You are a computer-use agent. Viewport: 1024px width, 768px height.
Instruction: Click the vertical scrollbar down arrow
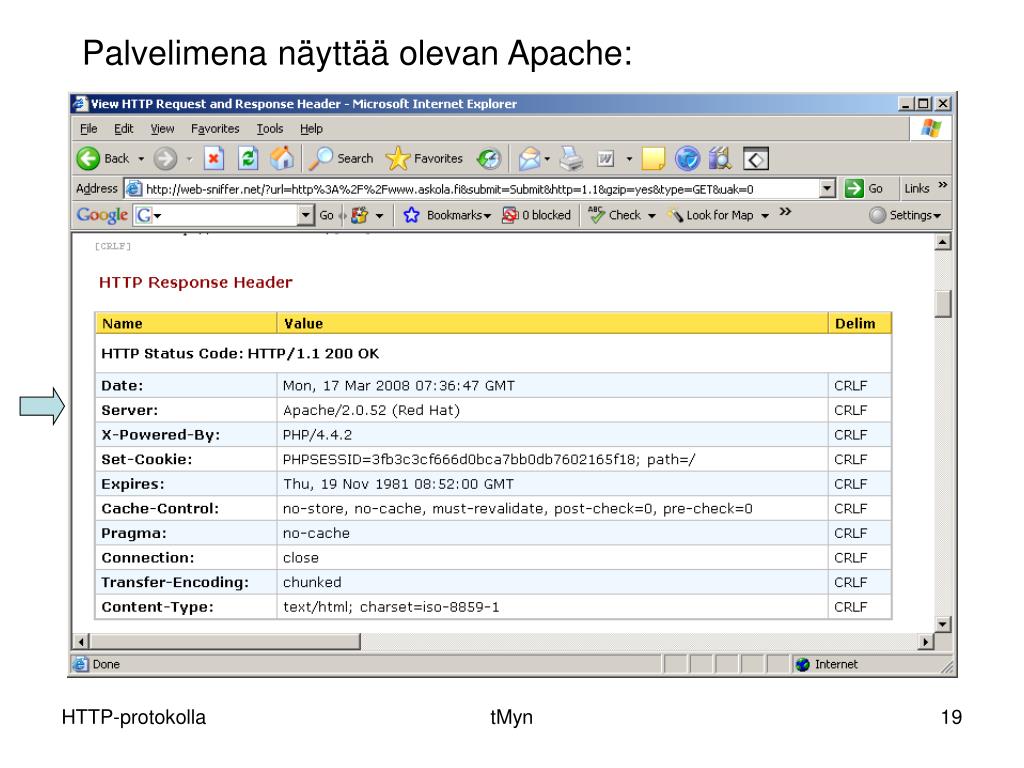click(x=942, y=625)
